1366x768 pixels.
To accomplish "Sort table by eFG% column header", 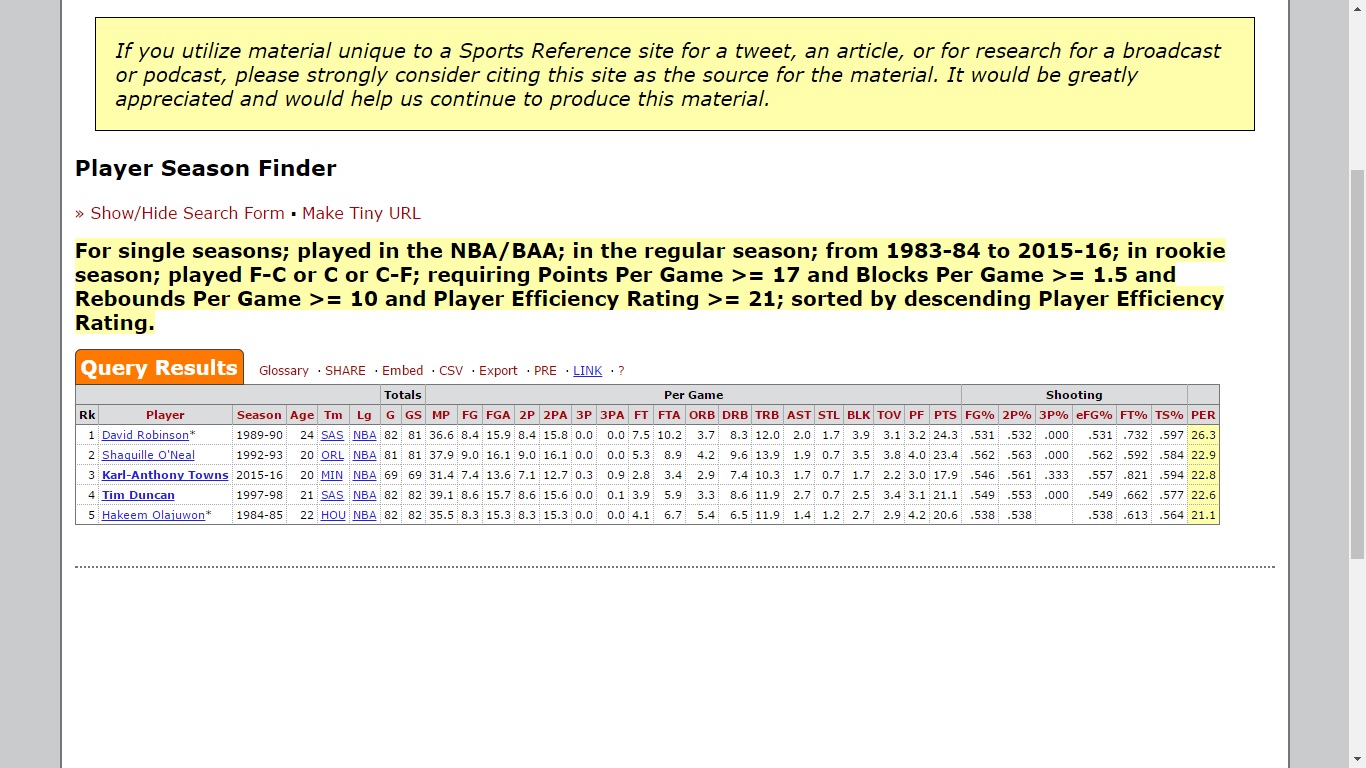I will click(x=1094, y=415).
